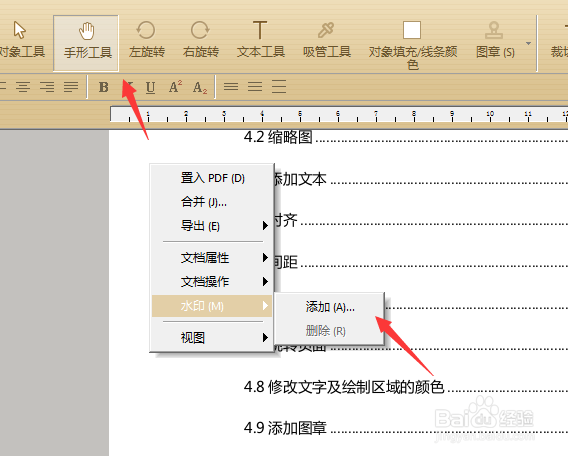Screen dimensions: 568x456
Task: Set wide line spacing icon
Action: pos(279,87)
